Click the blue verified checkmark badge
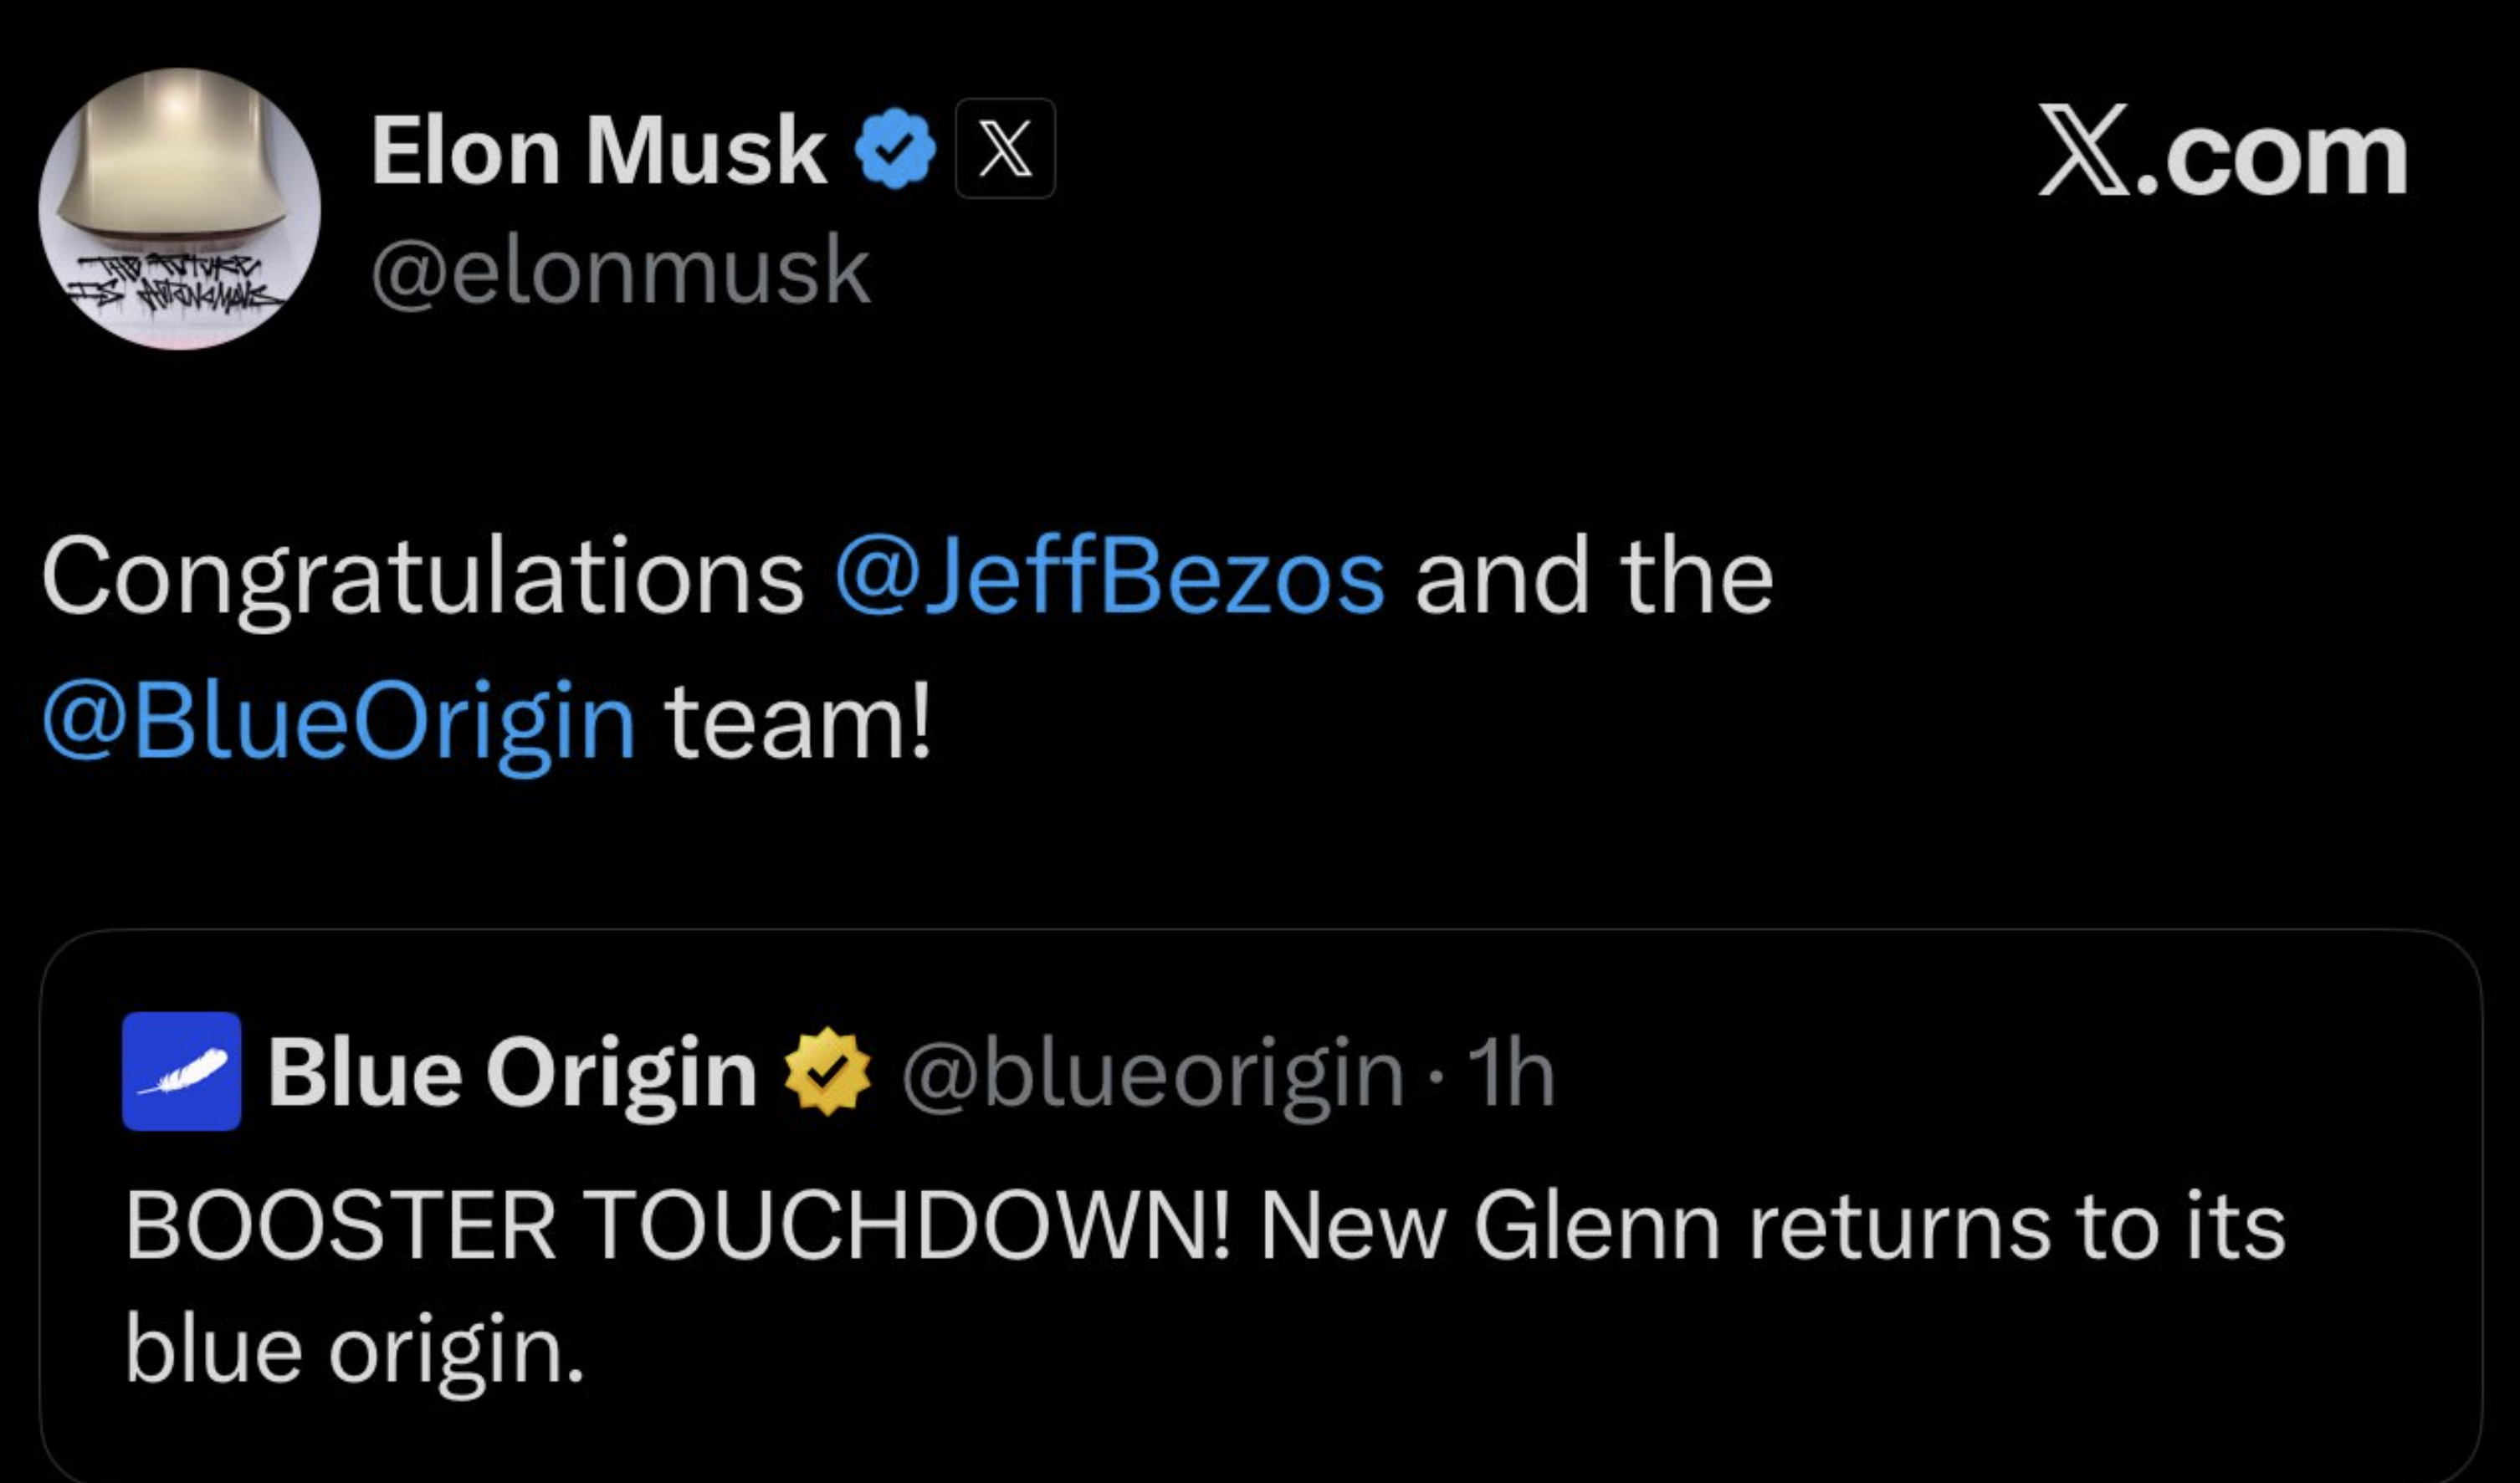 [895, 150]
